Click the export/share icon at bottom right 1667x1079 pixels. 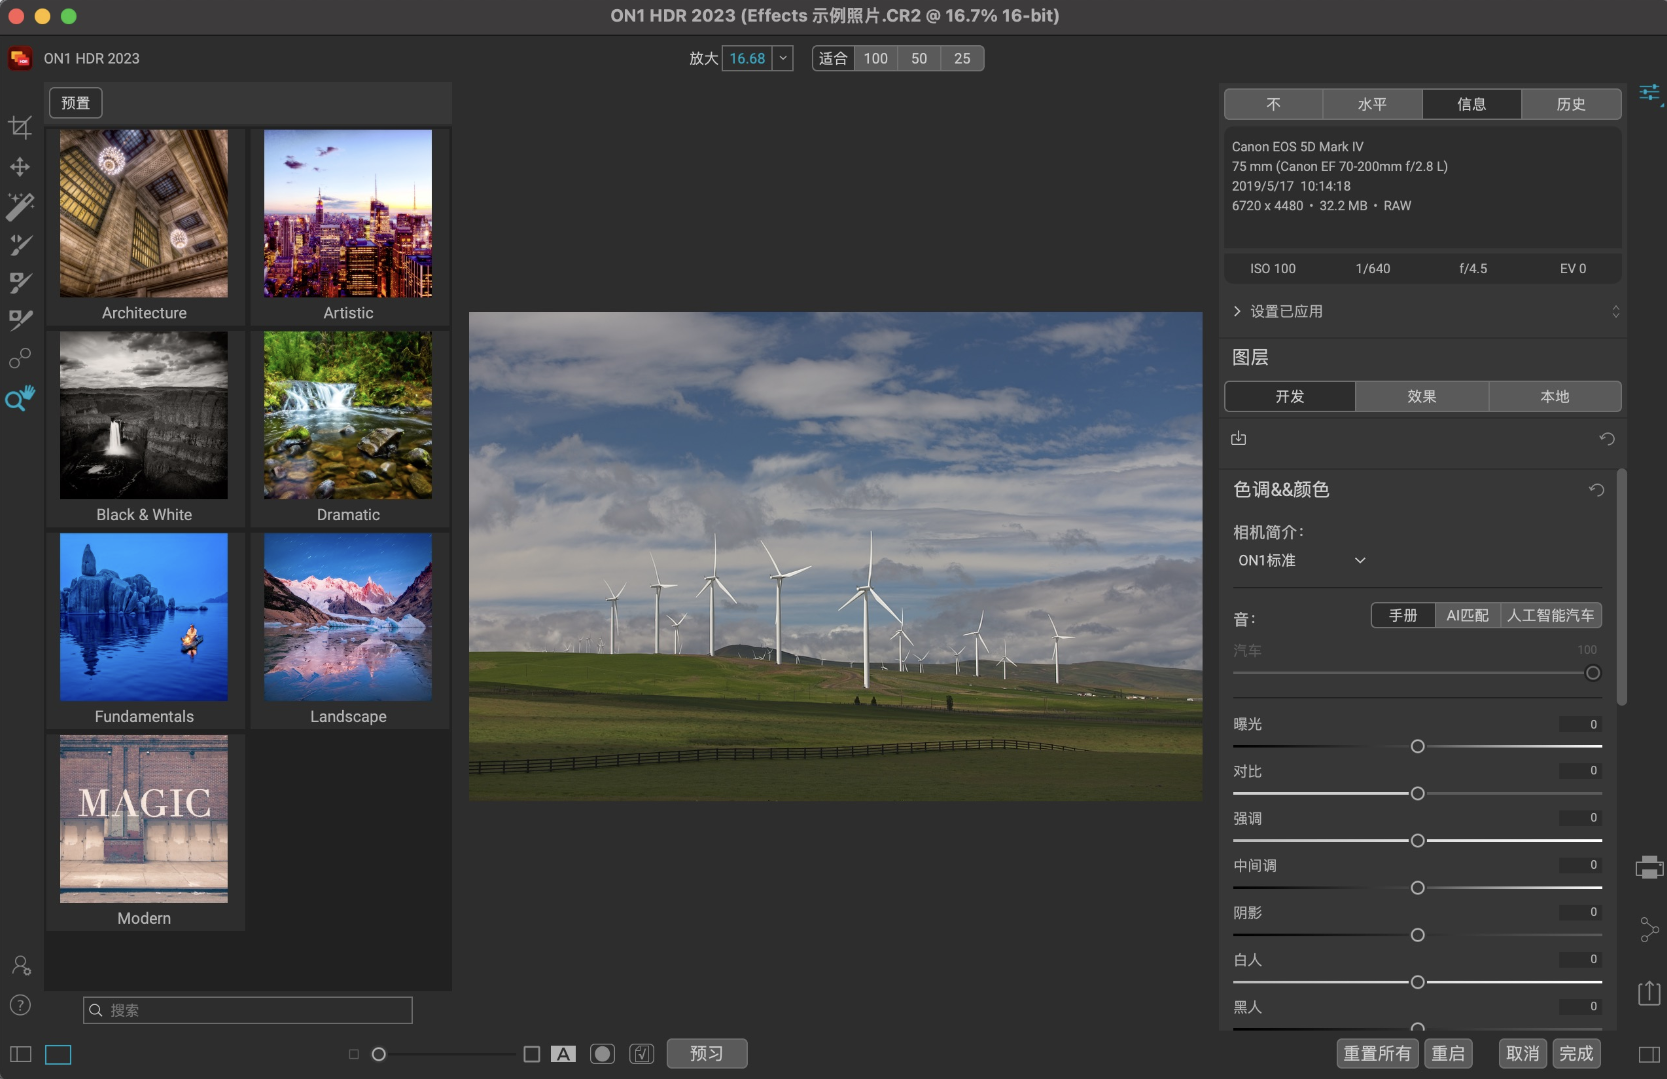(1647, 992)
